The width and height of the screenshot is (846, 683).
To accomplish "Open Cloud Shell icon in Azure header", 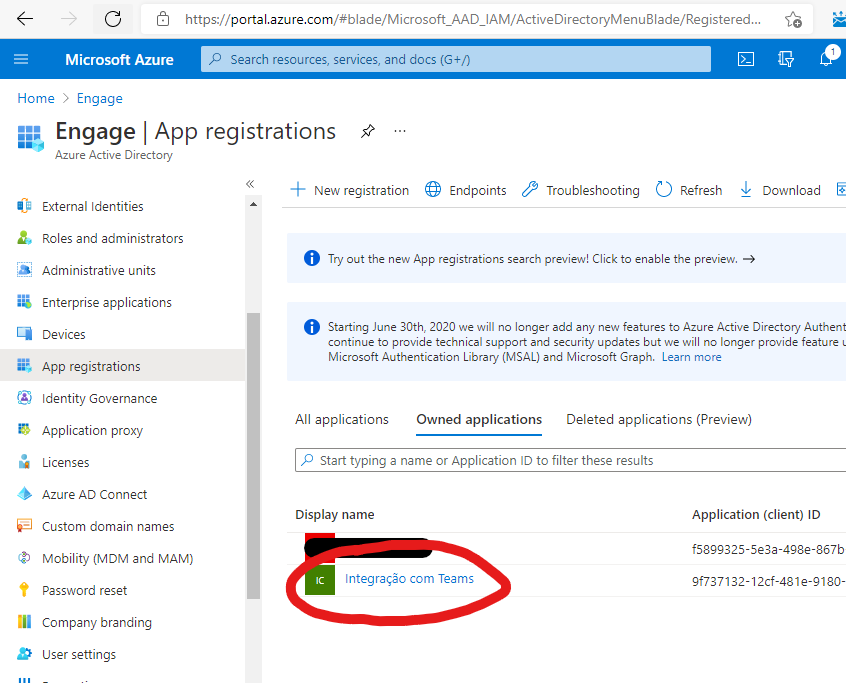I will coord(746,59).
